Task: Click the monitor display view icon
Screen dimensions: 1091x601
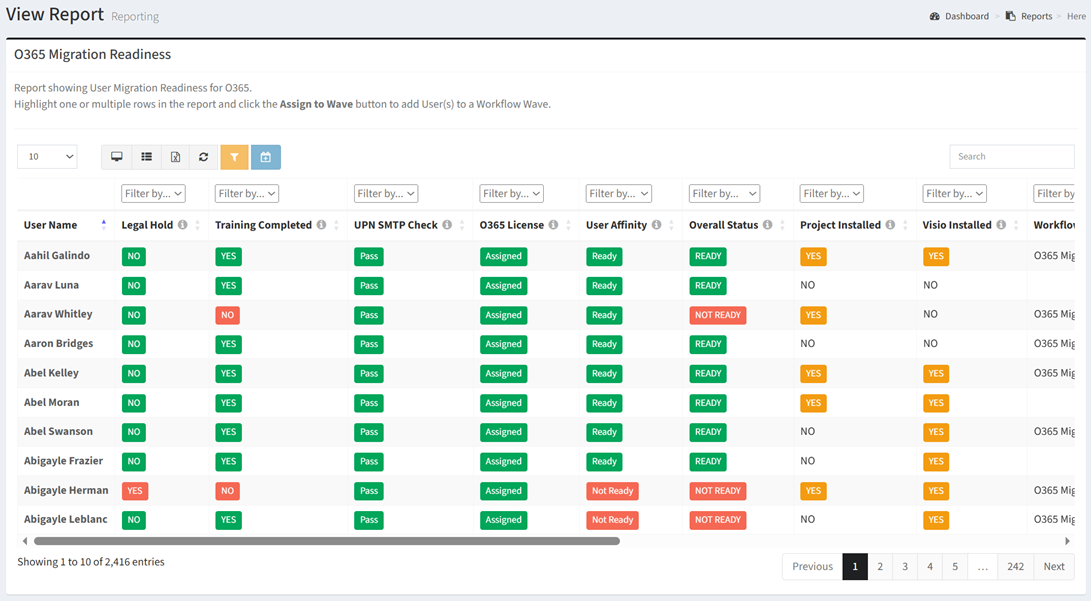Action: coord(117,157)
